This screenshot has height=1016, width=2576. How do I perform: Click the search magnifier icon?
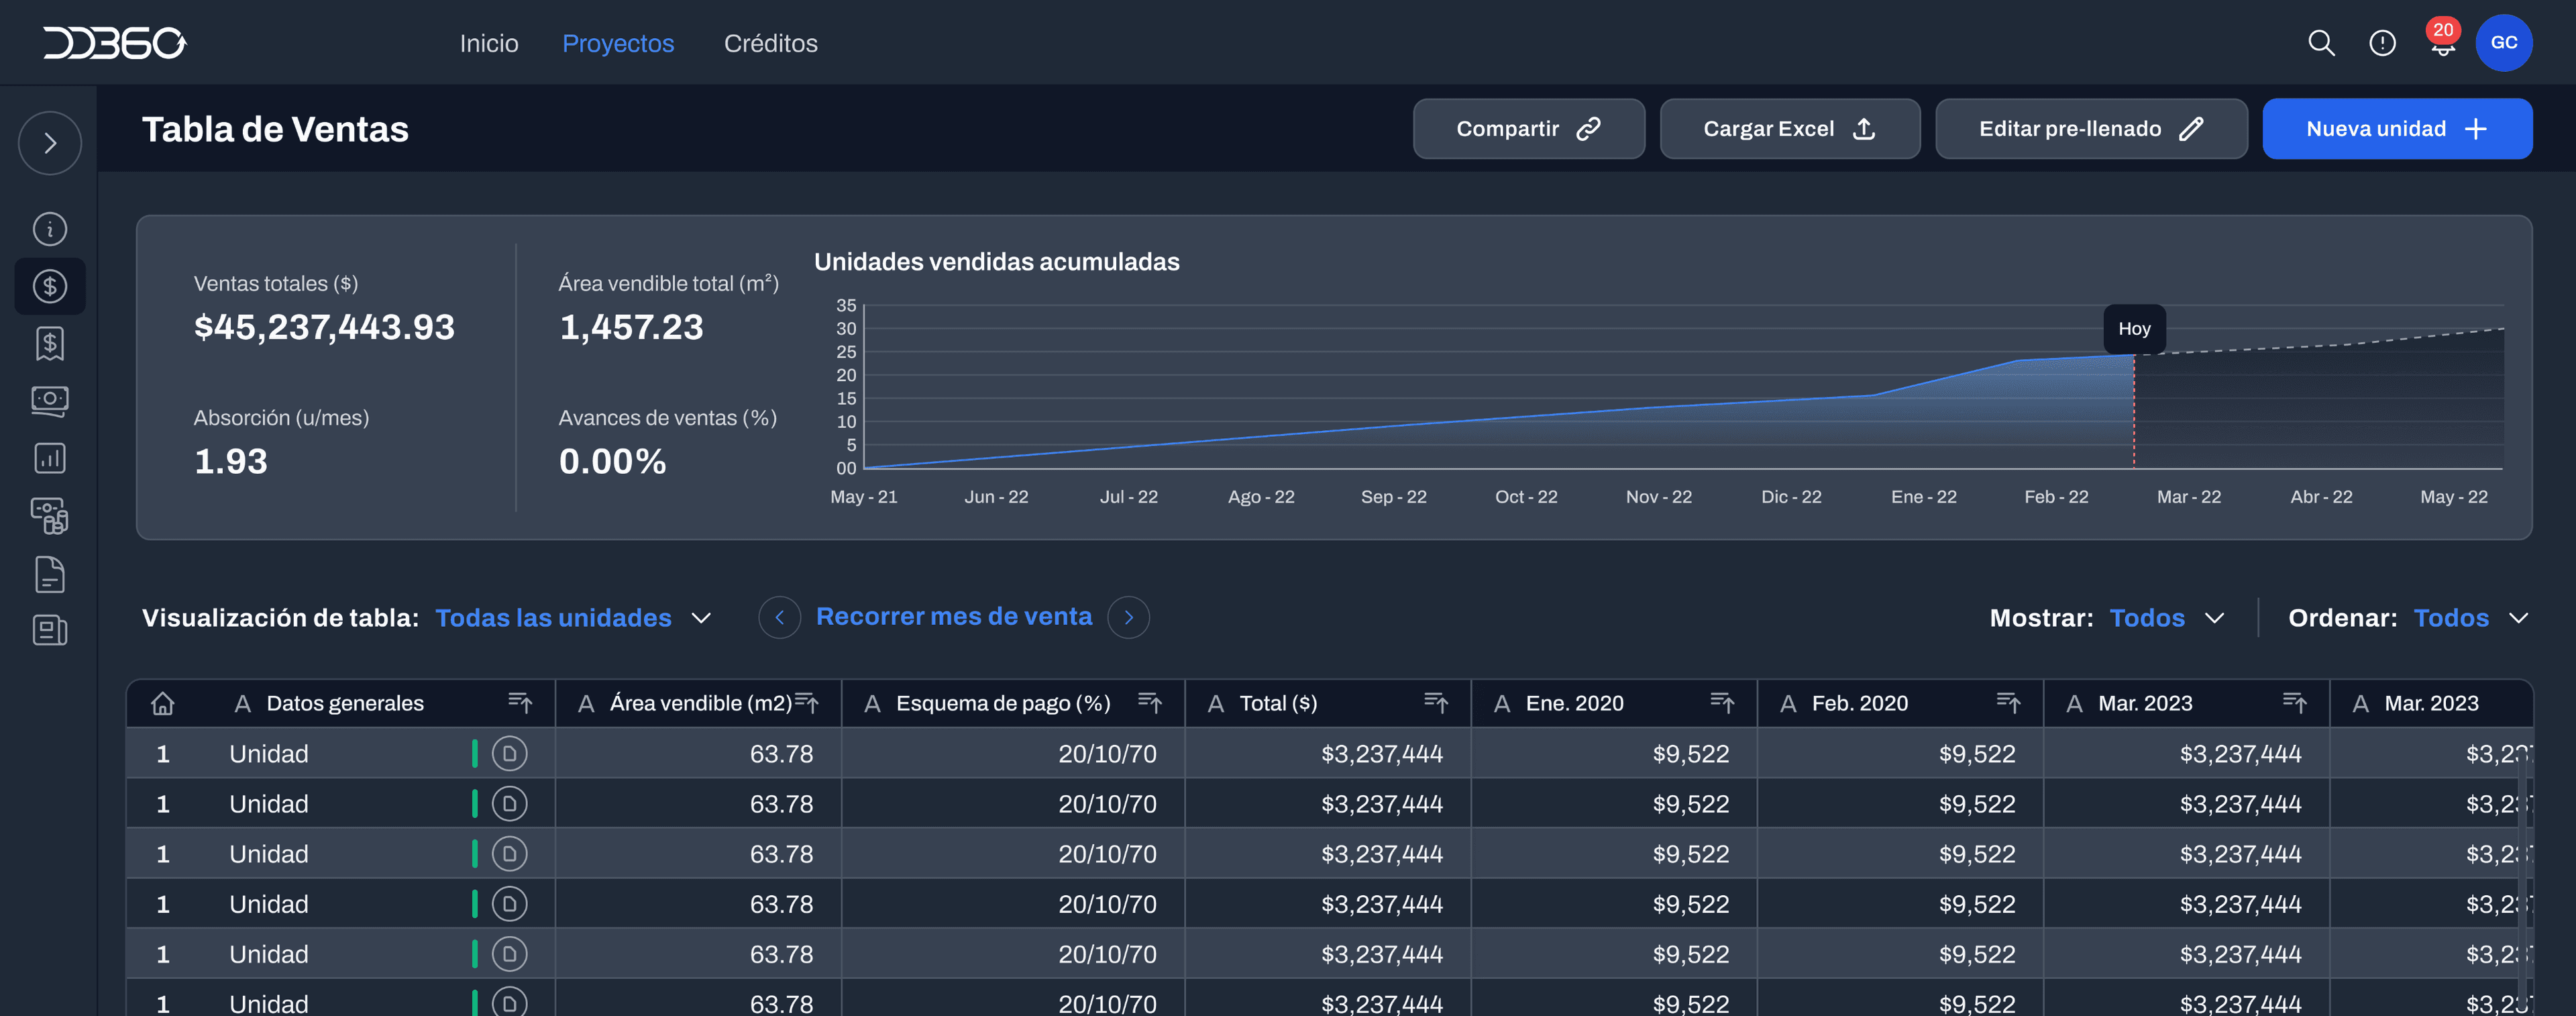tap(2320, 43)
